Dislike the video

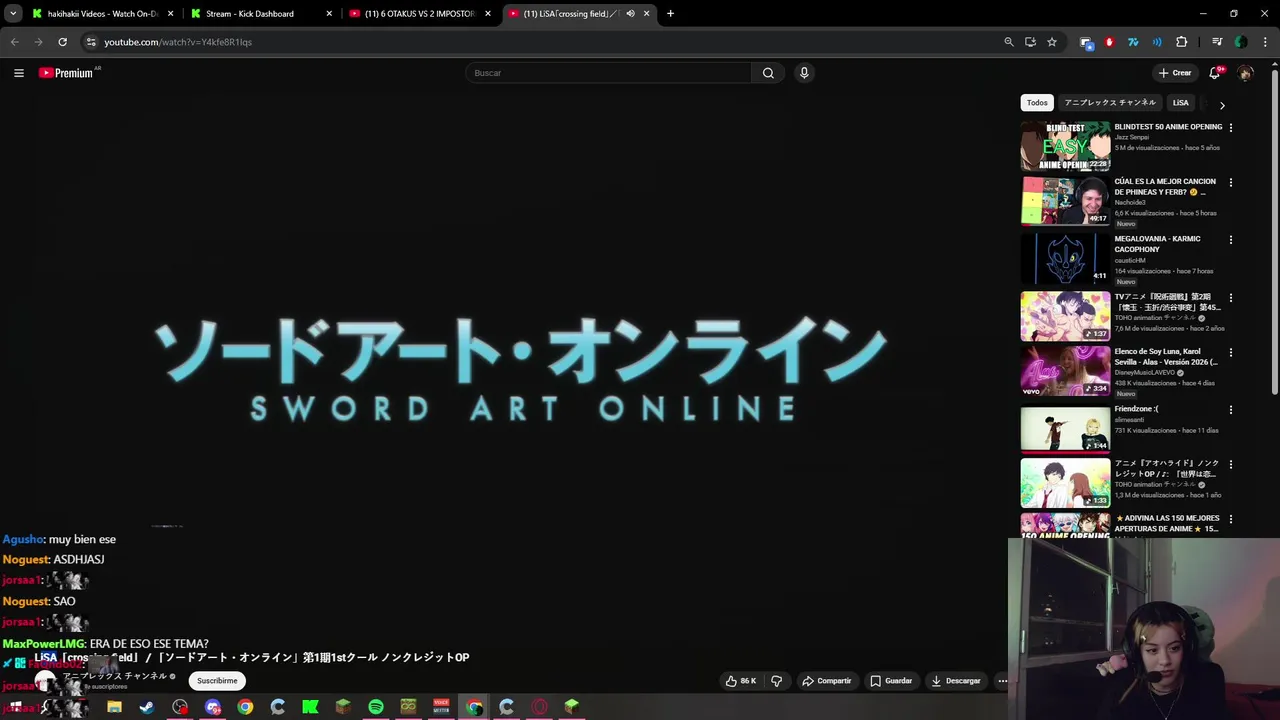pyautogui.click(x=776, y=681)
